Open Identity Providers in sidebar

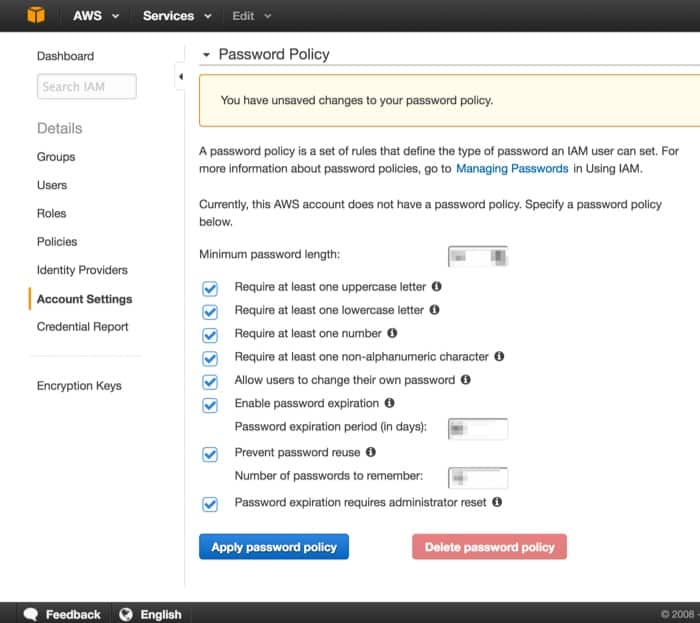point(82,270)
